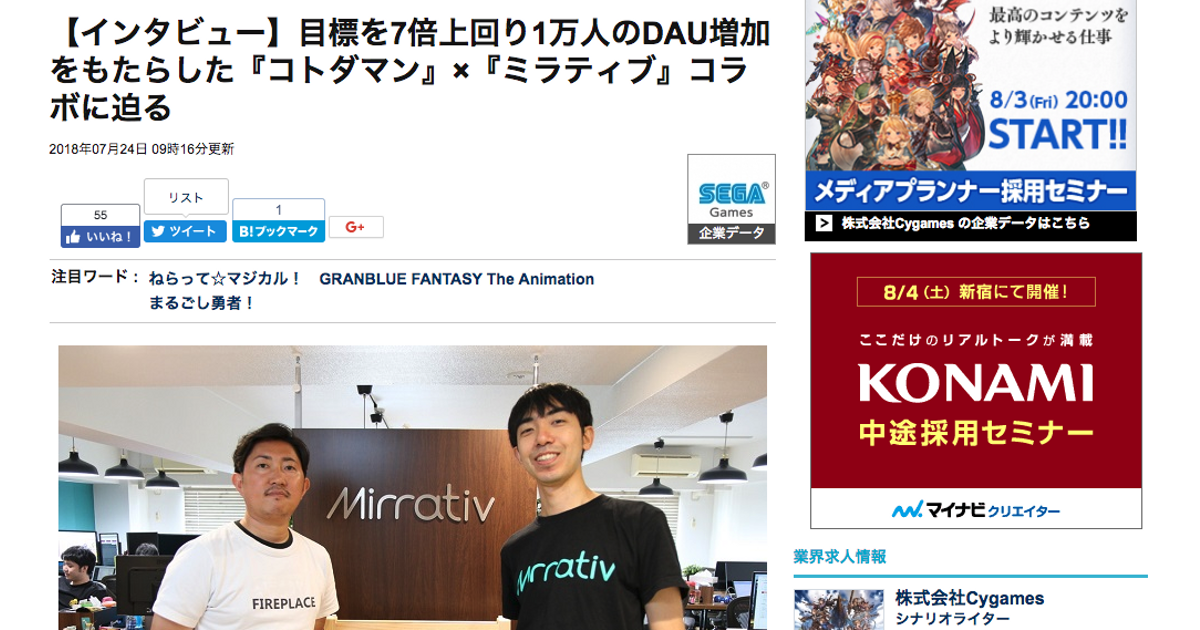The image size is (1200, 630).
Task: Open the KONAMI 中途採用セミナー advertisement
Action: 976,390
